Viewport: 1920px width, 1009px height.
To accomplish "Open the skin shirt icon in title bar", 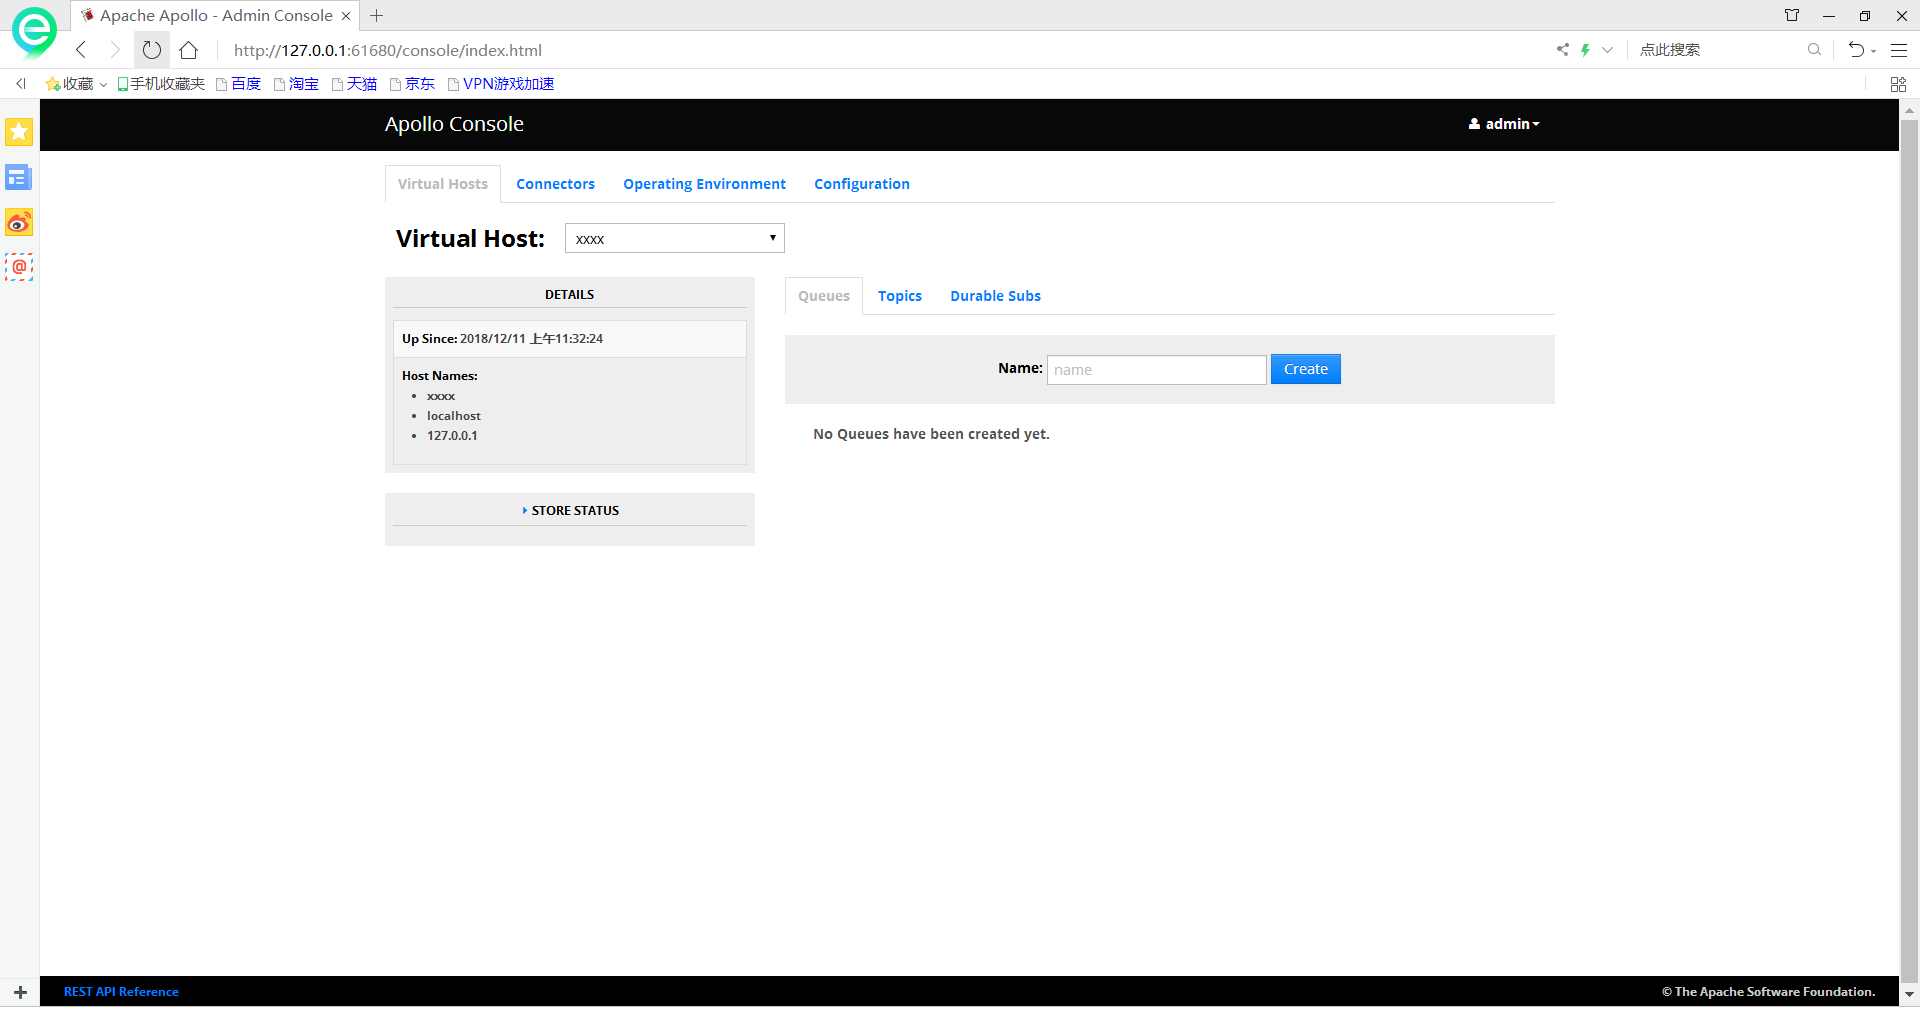I will (1792, 15).
